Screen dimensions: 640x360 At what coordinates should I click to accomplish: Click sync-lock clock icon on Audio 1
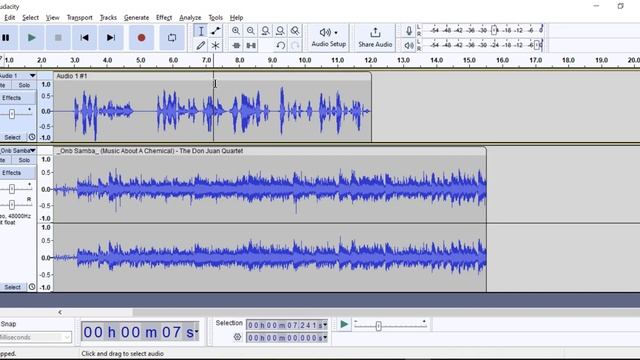(32, 137)
